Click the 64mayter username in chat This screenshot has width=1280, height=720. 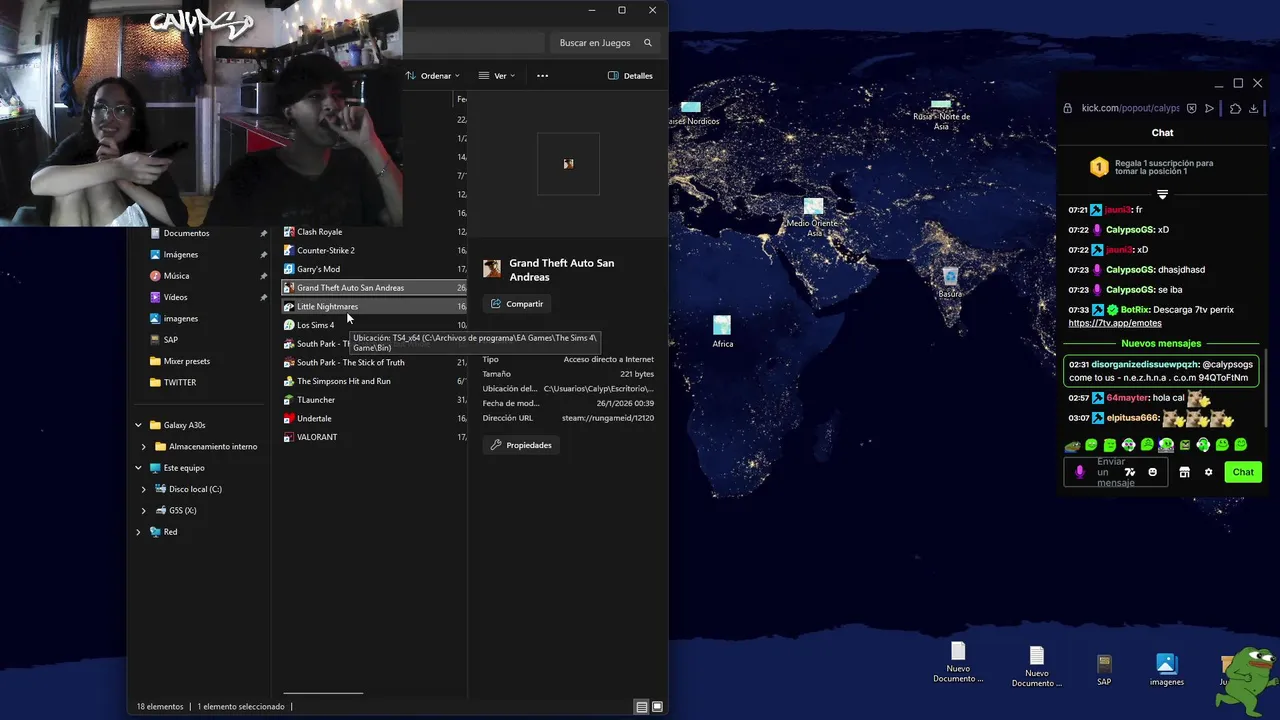pos(1127,398)
